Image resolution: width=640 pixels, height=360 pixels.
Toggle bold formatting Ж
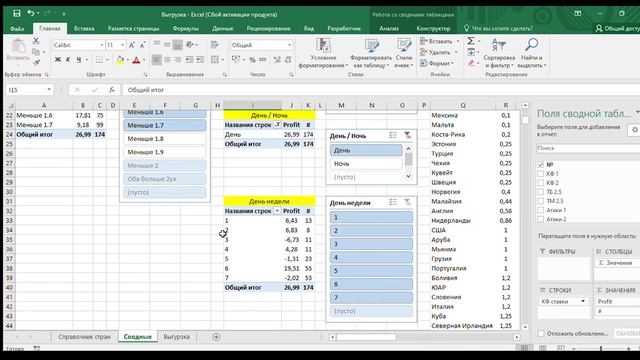click(58, 60)
